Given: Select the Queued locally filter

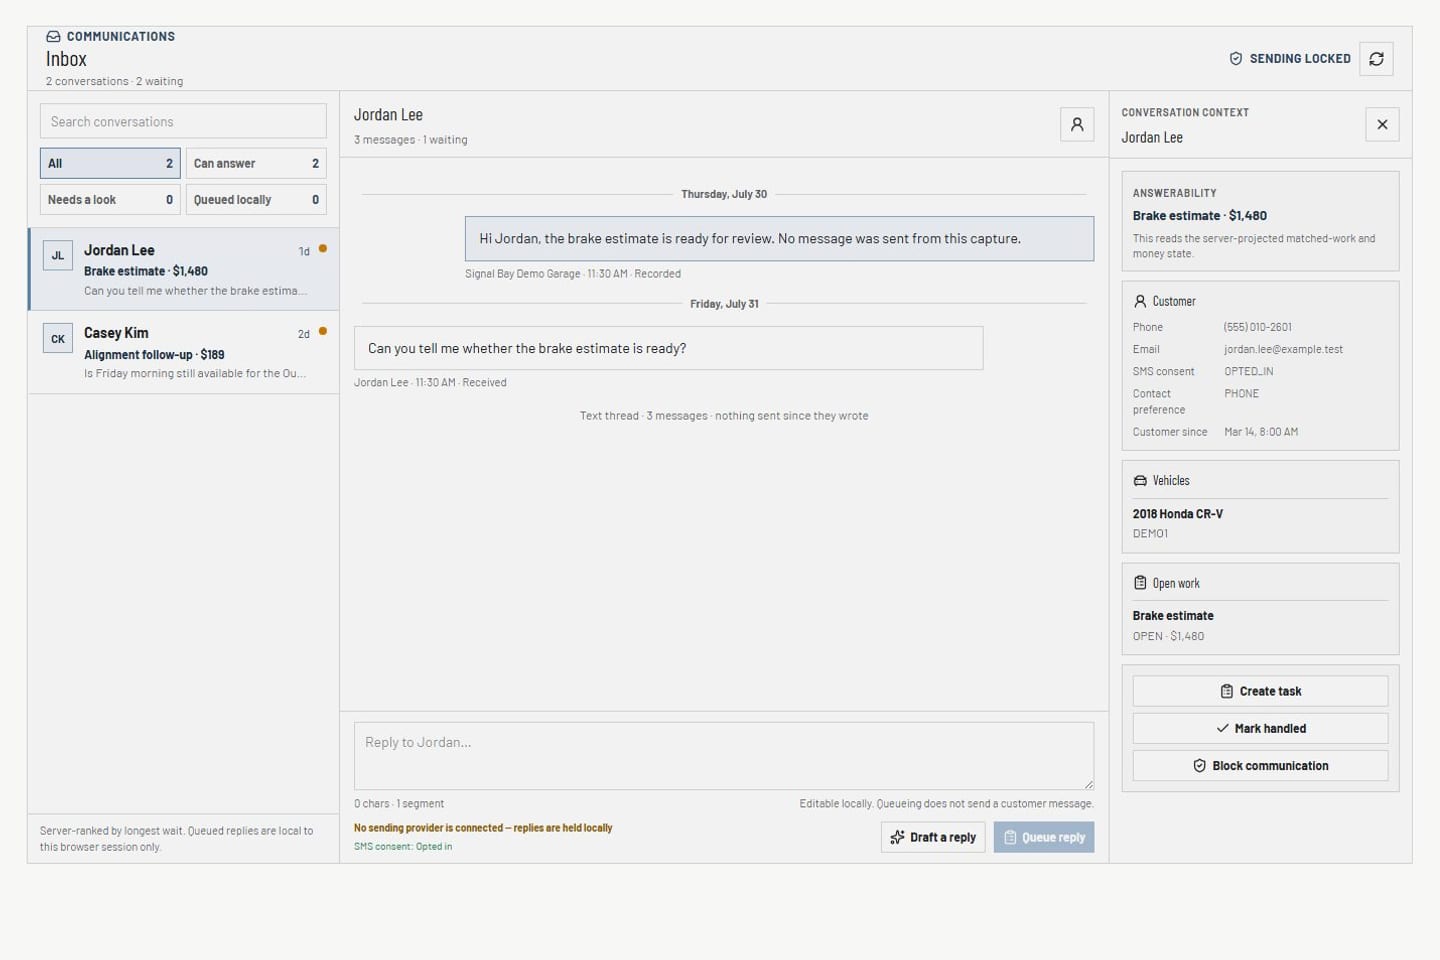Looking at the screenshot, I should [x=256, y=200].
